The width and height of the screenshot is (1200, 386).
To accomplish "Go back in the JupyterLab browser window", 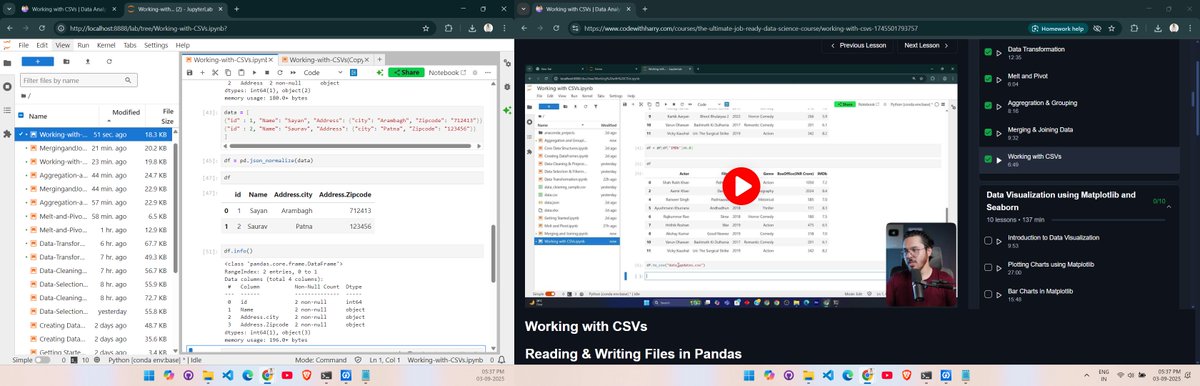I will (x=9, y=28).
